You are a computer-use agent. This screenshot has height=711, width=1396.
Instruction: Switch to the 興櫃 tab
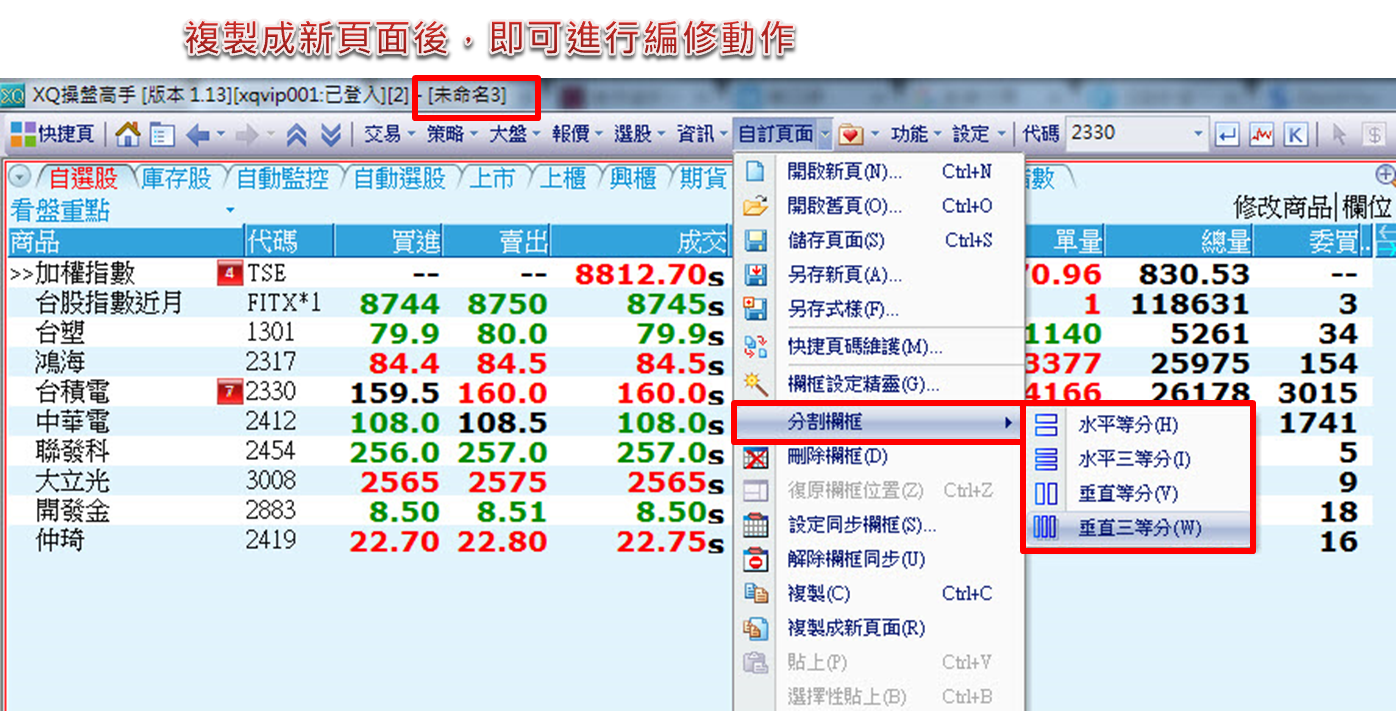tap(633, 178)
